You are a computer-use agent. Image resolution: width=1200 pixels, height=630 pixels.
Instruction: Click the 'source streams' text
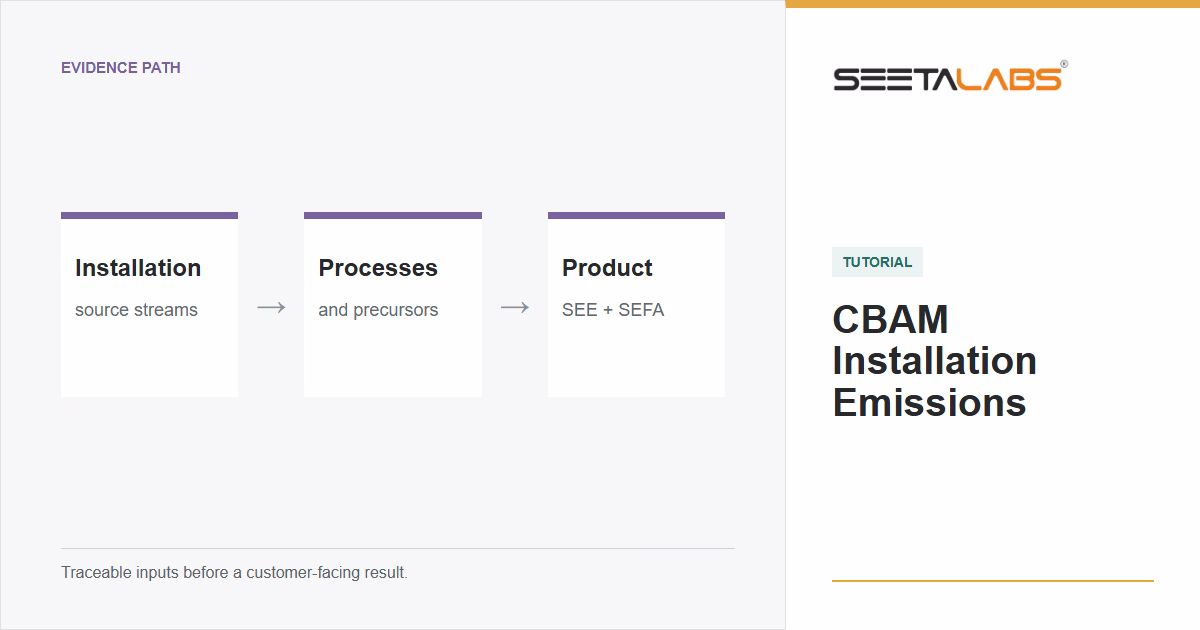[x=136, y=310]
